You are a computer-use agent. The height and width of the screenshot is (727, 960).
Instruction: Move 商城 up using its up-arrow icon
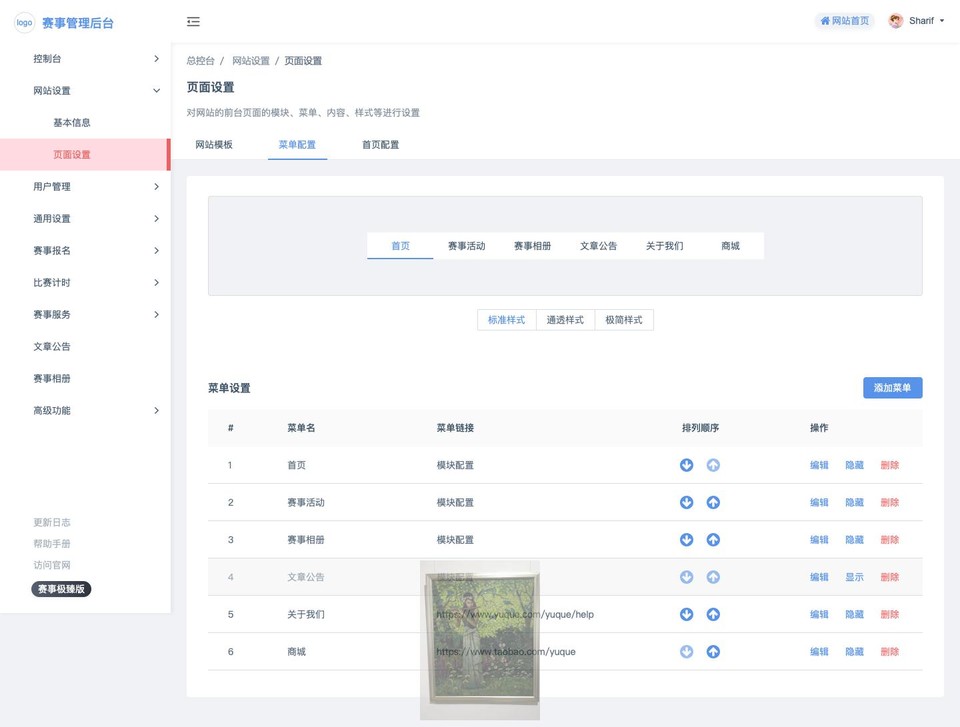click(714, 651)
